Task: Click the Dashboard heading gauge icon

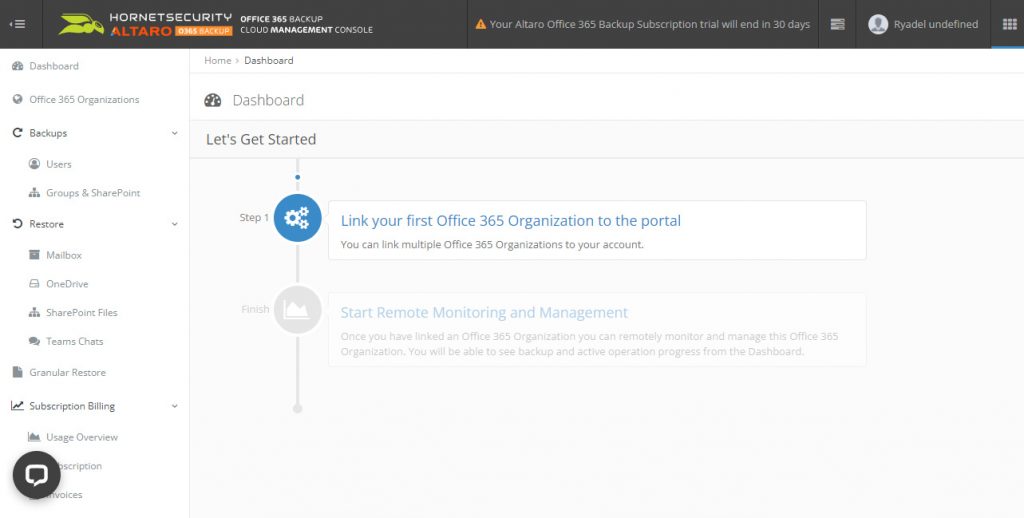Action: [213, 100]
